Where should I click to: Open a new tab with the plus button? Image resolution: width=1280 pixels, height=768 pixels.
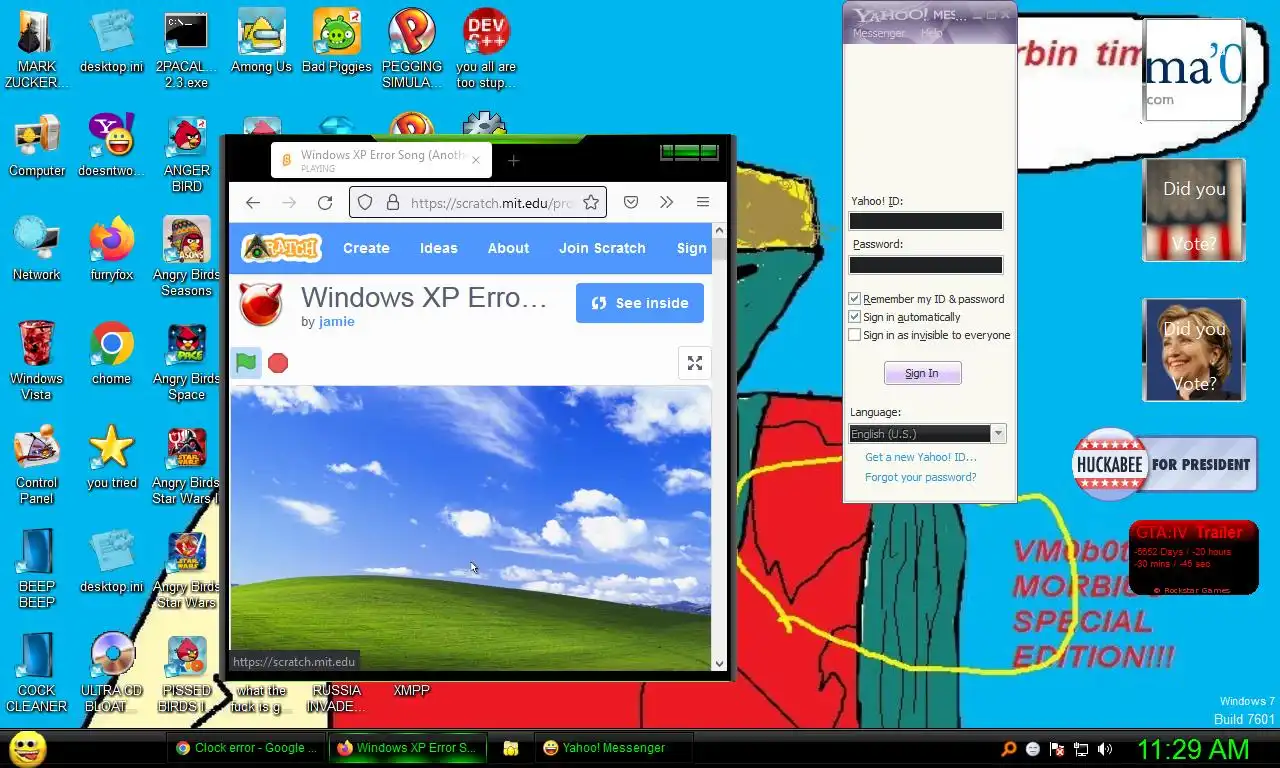pyautogui.click(x=513, y=160)
